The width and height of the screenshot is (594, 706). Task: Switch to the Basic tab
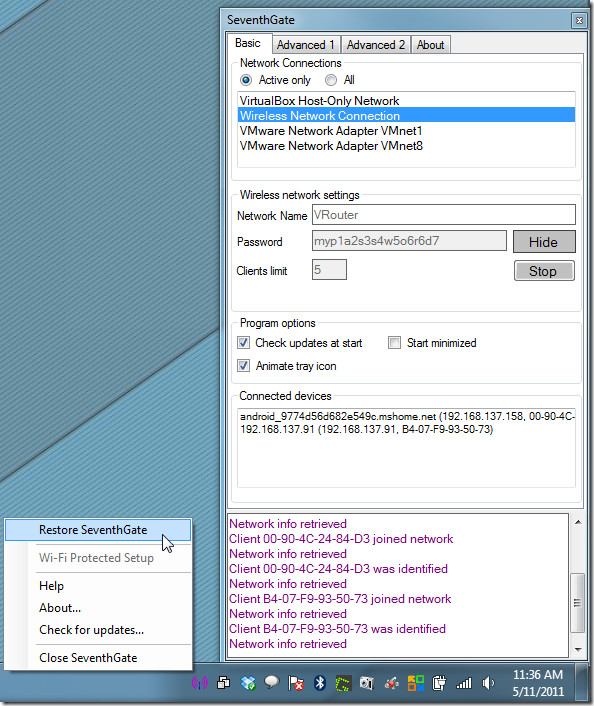coord(248,43)
